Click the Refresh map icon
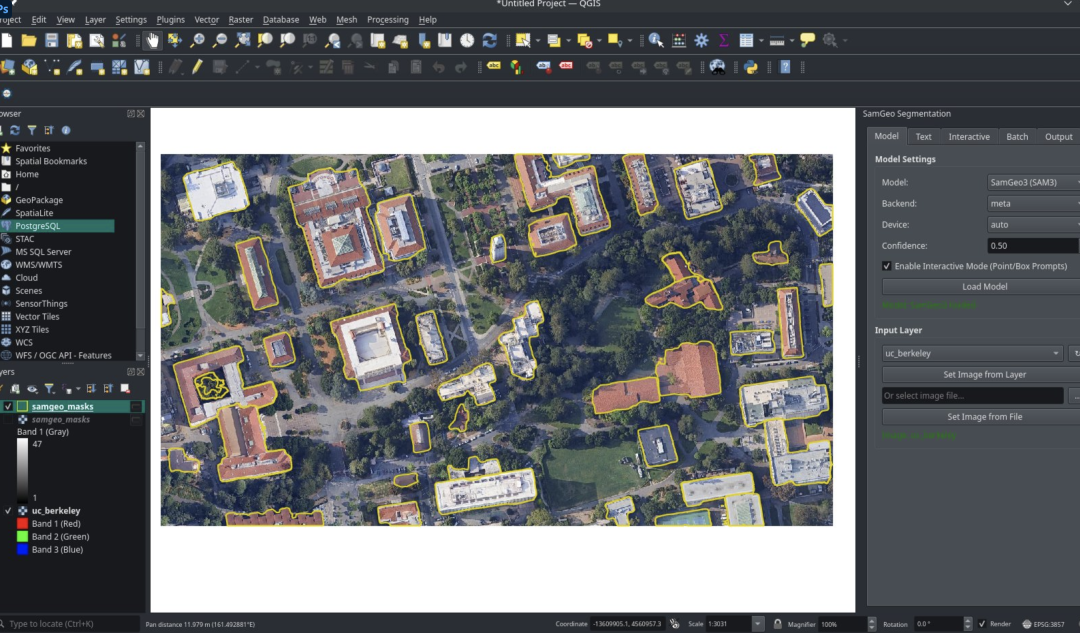Image resolution: width=1080 pixels, height=633 pixels. [489, 41]
